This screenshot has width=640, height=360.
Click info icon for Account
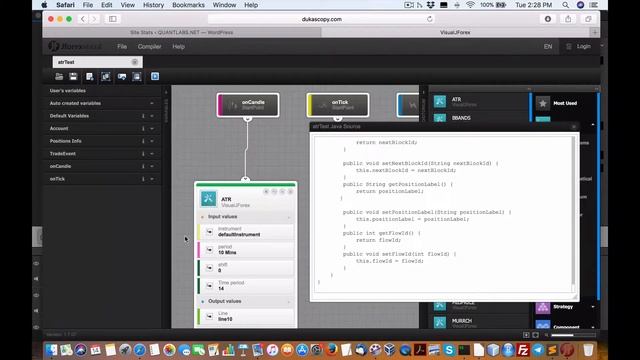tap(143, 129)
